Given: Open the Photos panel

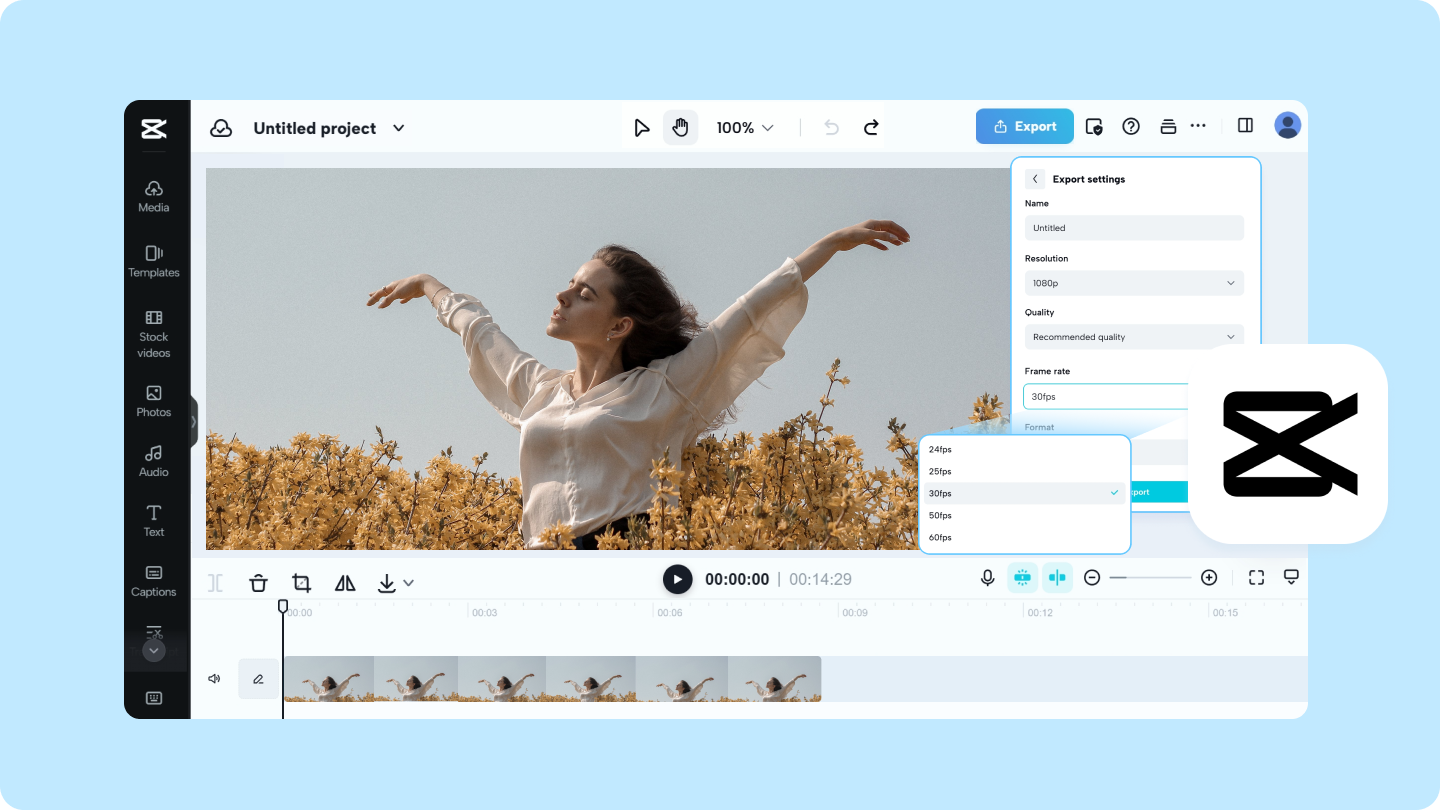Looking at the screenshot, I should 154,401.
